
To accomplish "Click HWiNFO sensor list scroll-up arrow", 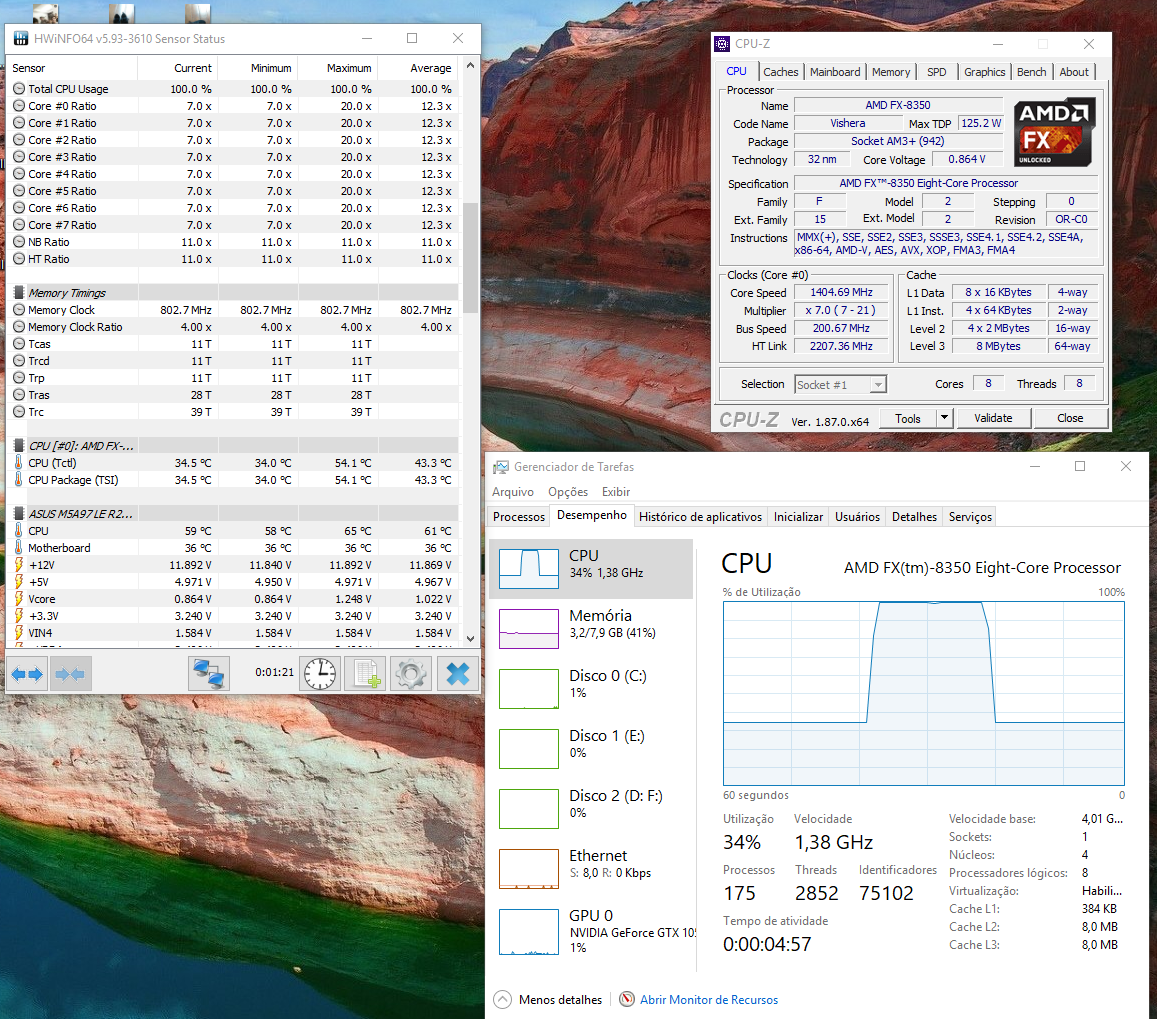I will tap(470, 66).
